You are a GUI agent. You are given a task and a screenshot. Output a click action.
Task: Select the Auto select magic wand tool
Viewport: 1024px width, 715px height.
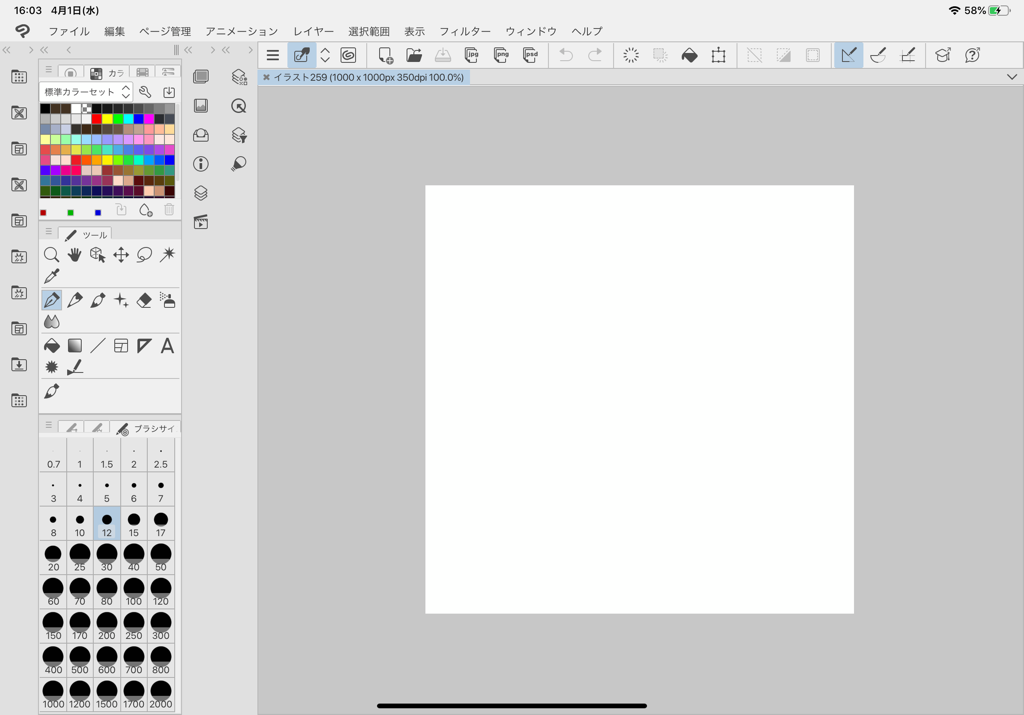pyautogui.click(x=168, y=255)
